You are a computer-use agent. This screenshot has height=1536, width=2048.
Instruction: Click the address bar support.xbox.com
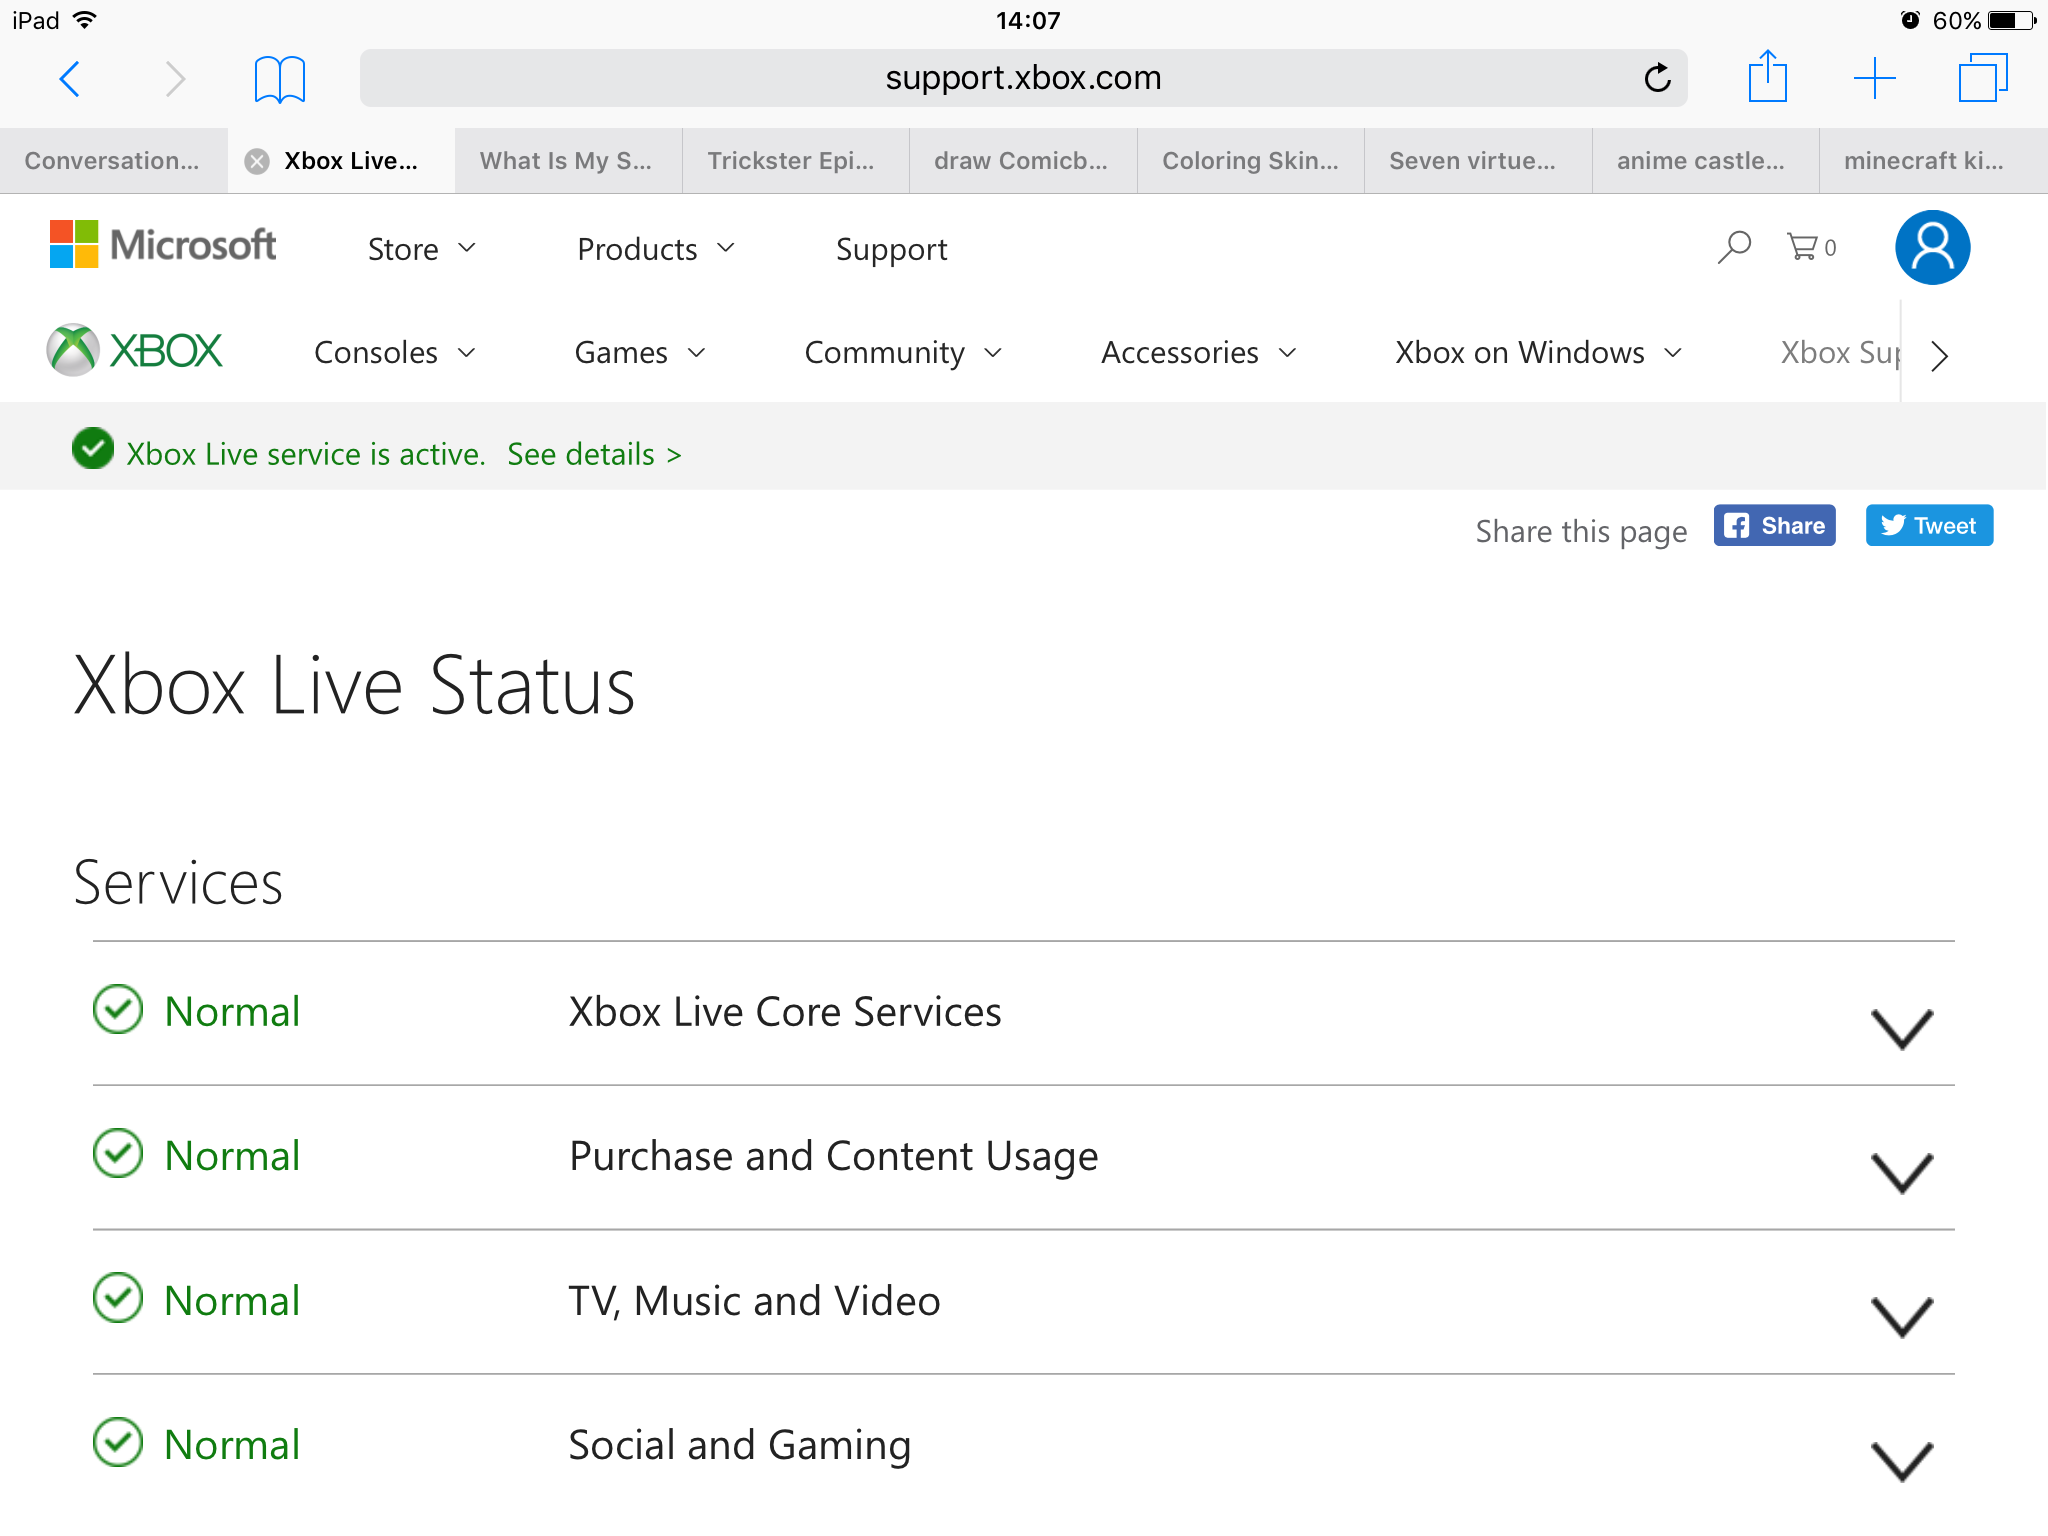pyautogui.click(x=1023, y=78)
